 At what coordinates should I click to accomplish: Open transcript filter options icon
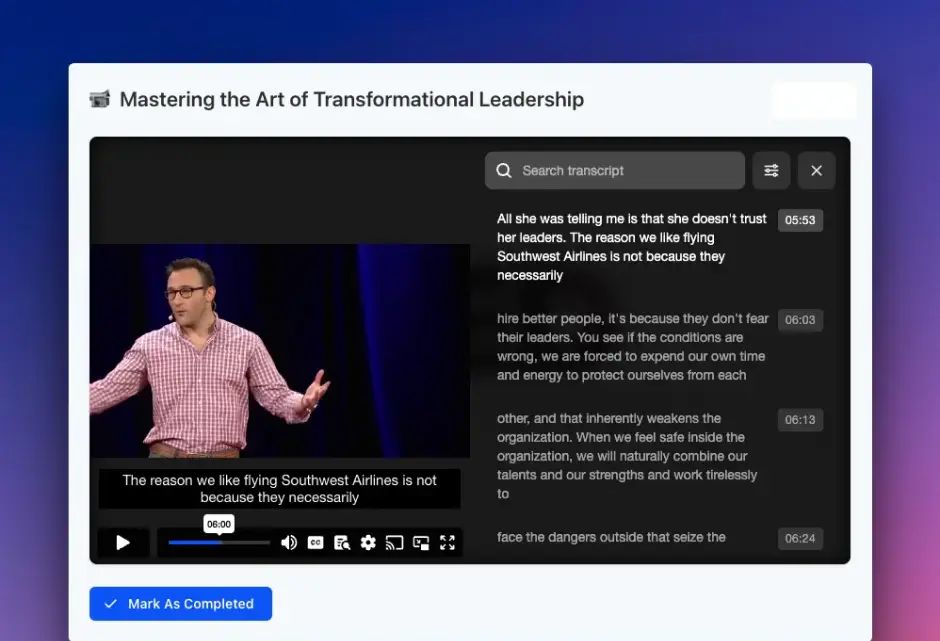click(771, 170)
